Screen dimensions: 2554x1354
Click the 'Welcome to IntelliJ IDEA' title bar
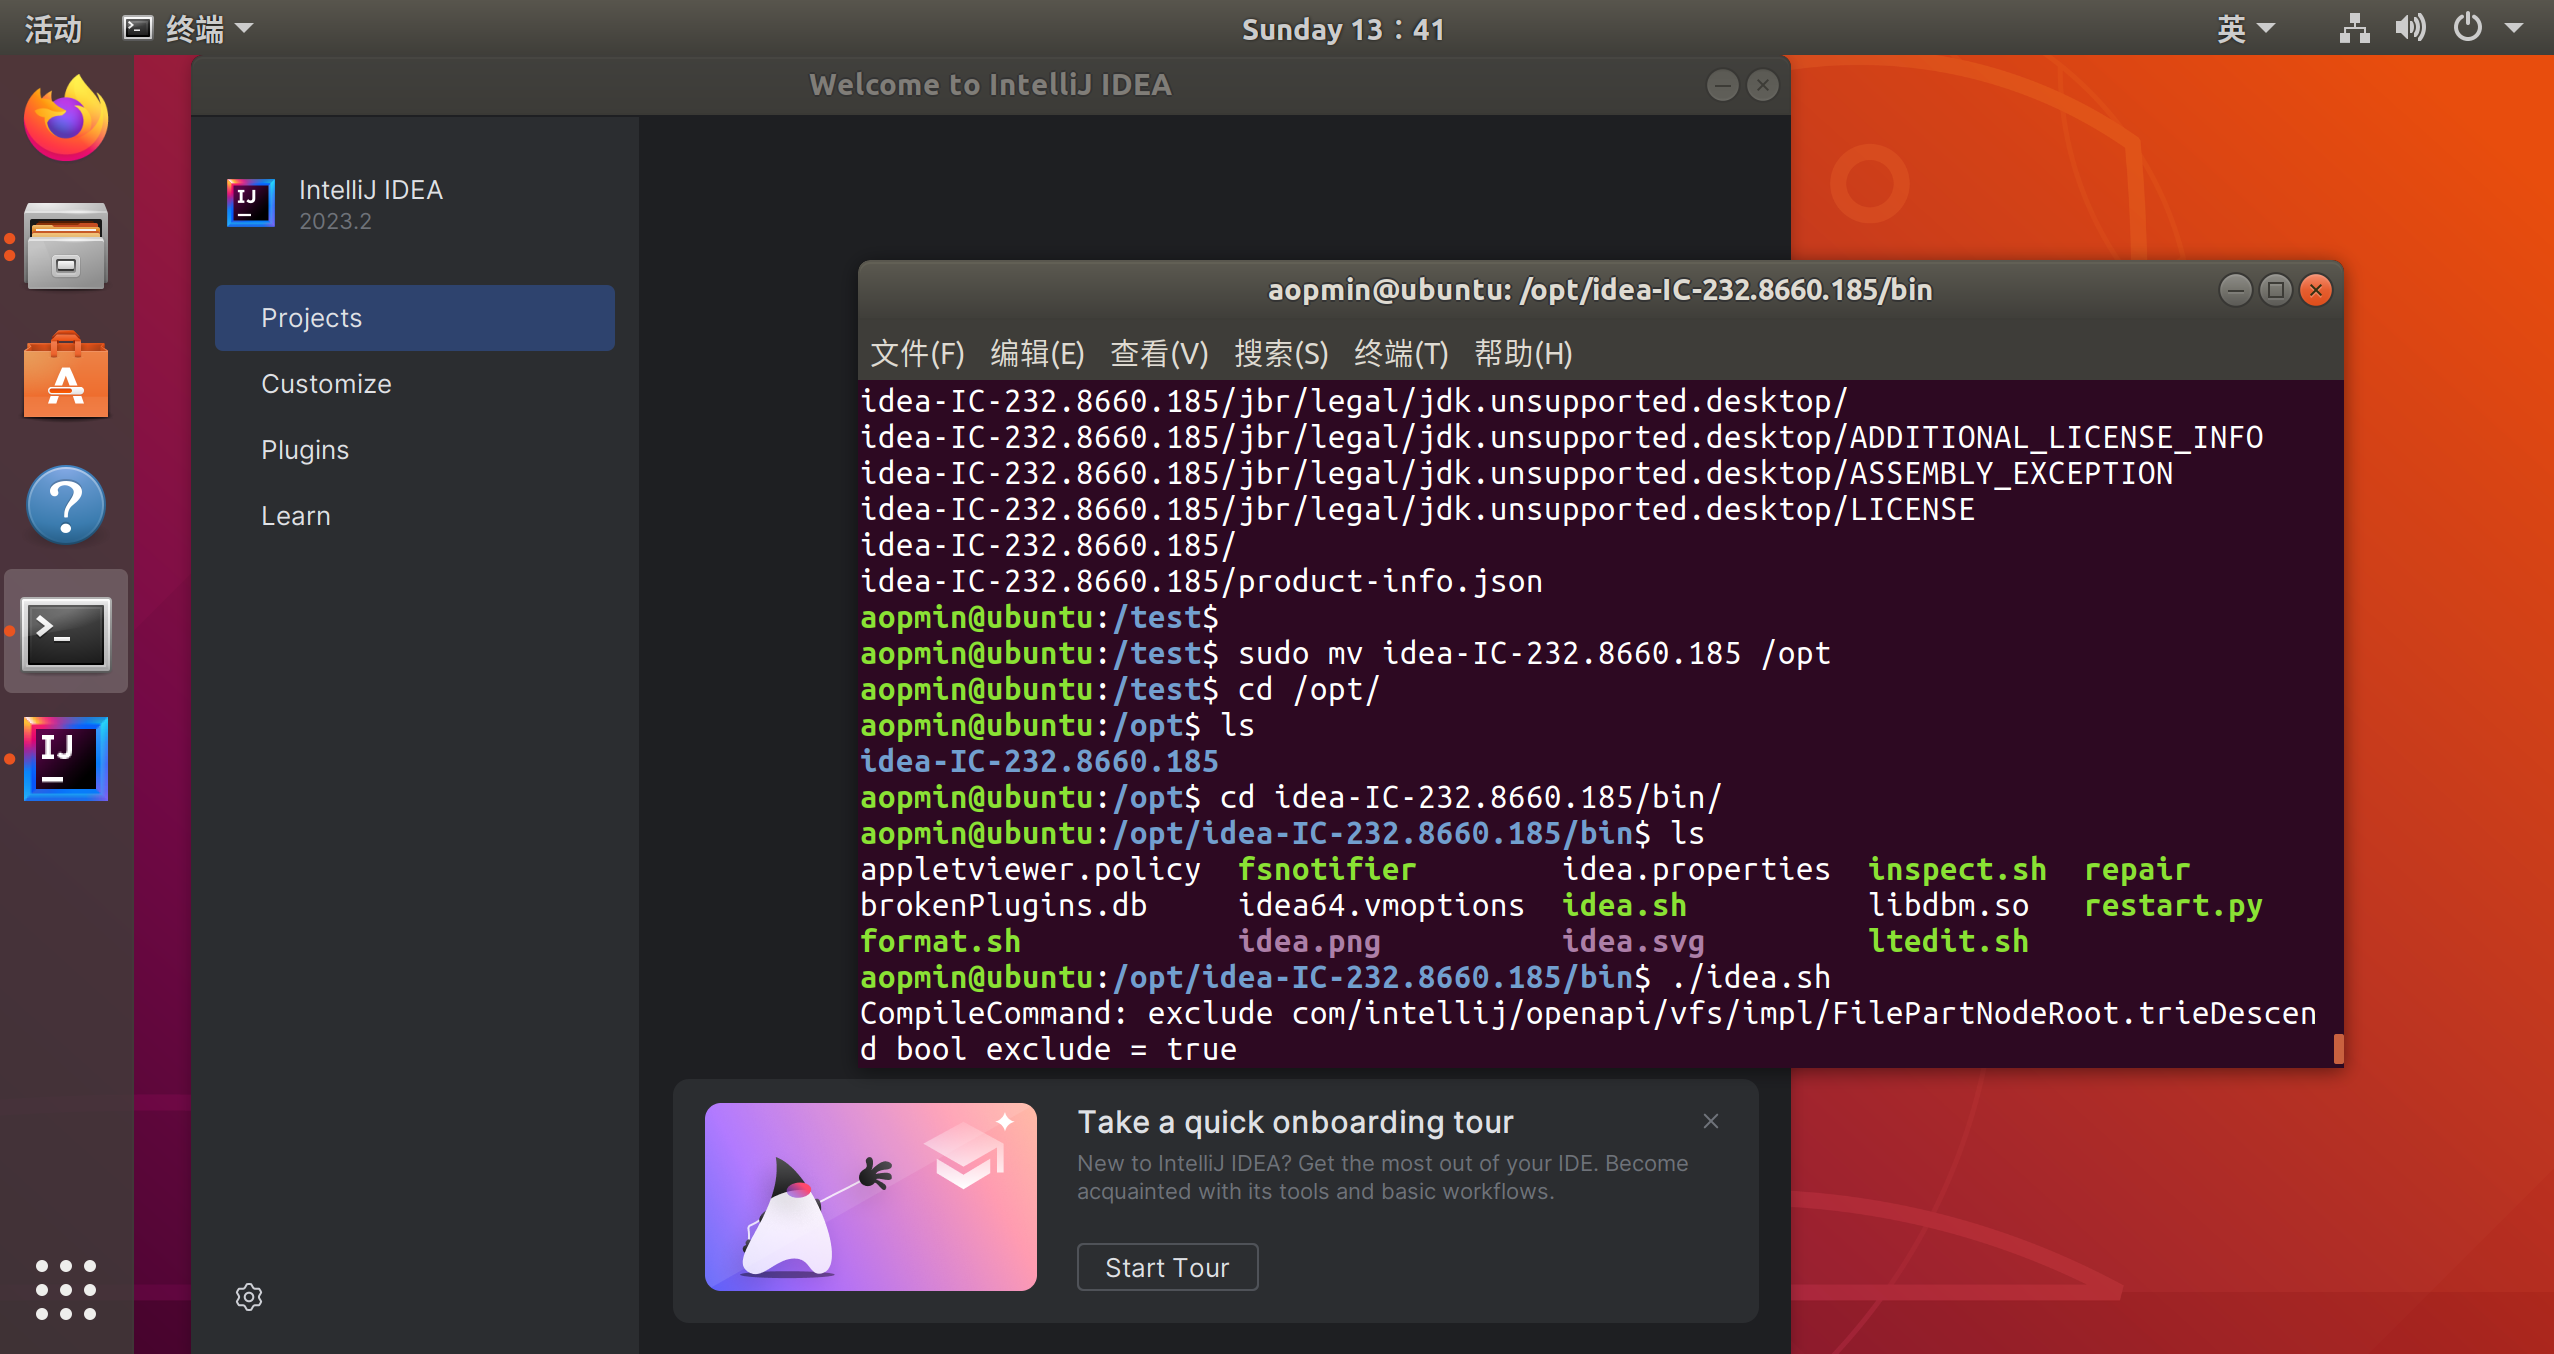(x=990, y=85)
